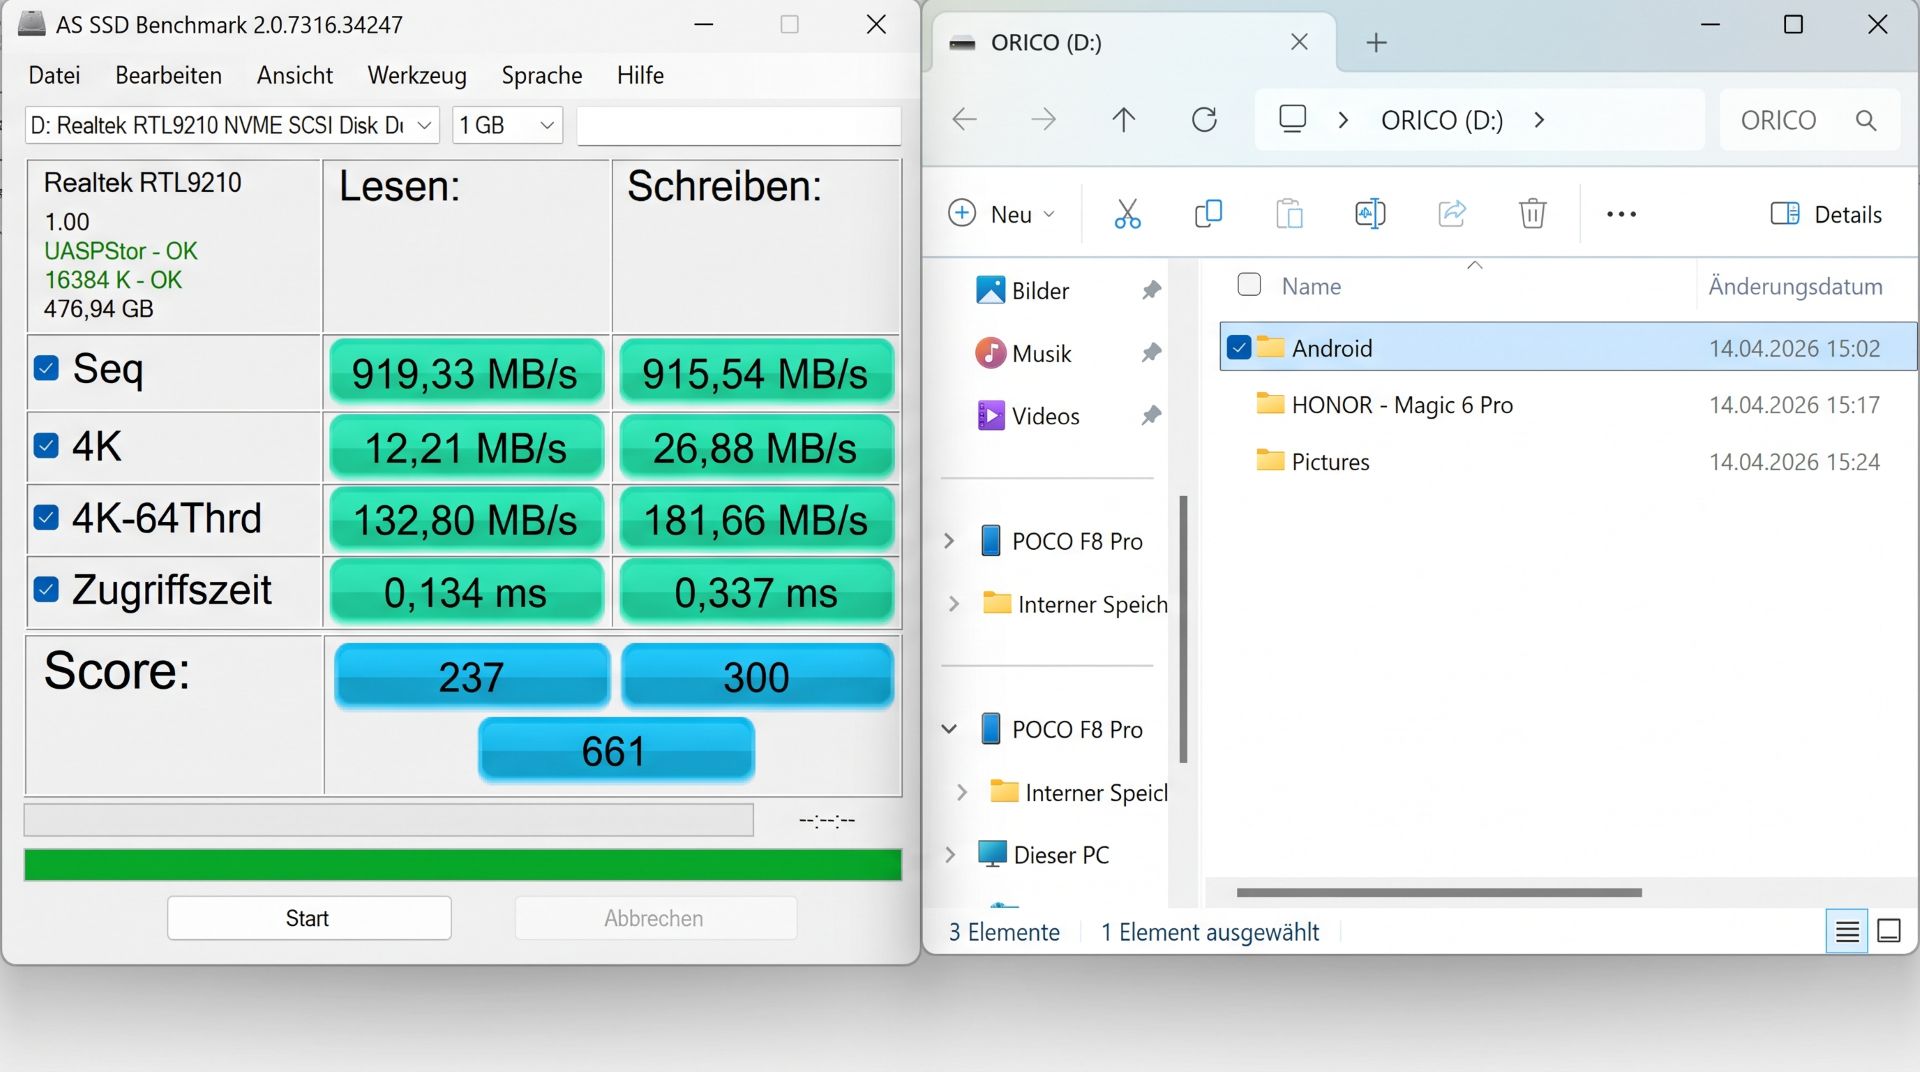Expand the first Interner Speicher entry
This screenshot has height=1072, width=1920.
tap(954, 604)
